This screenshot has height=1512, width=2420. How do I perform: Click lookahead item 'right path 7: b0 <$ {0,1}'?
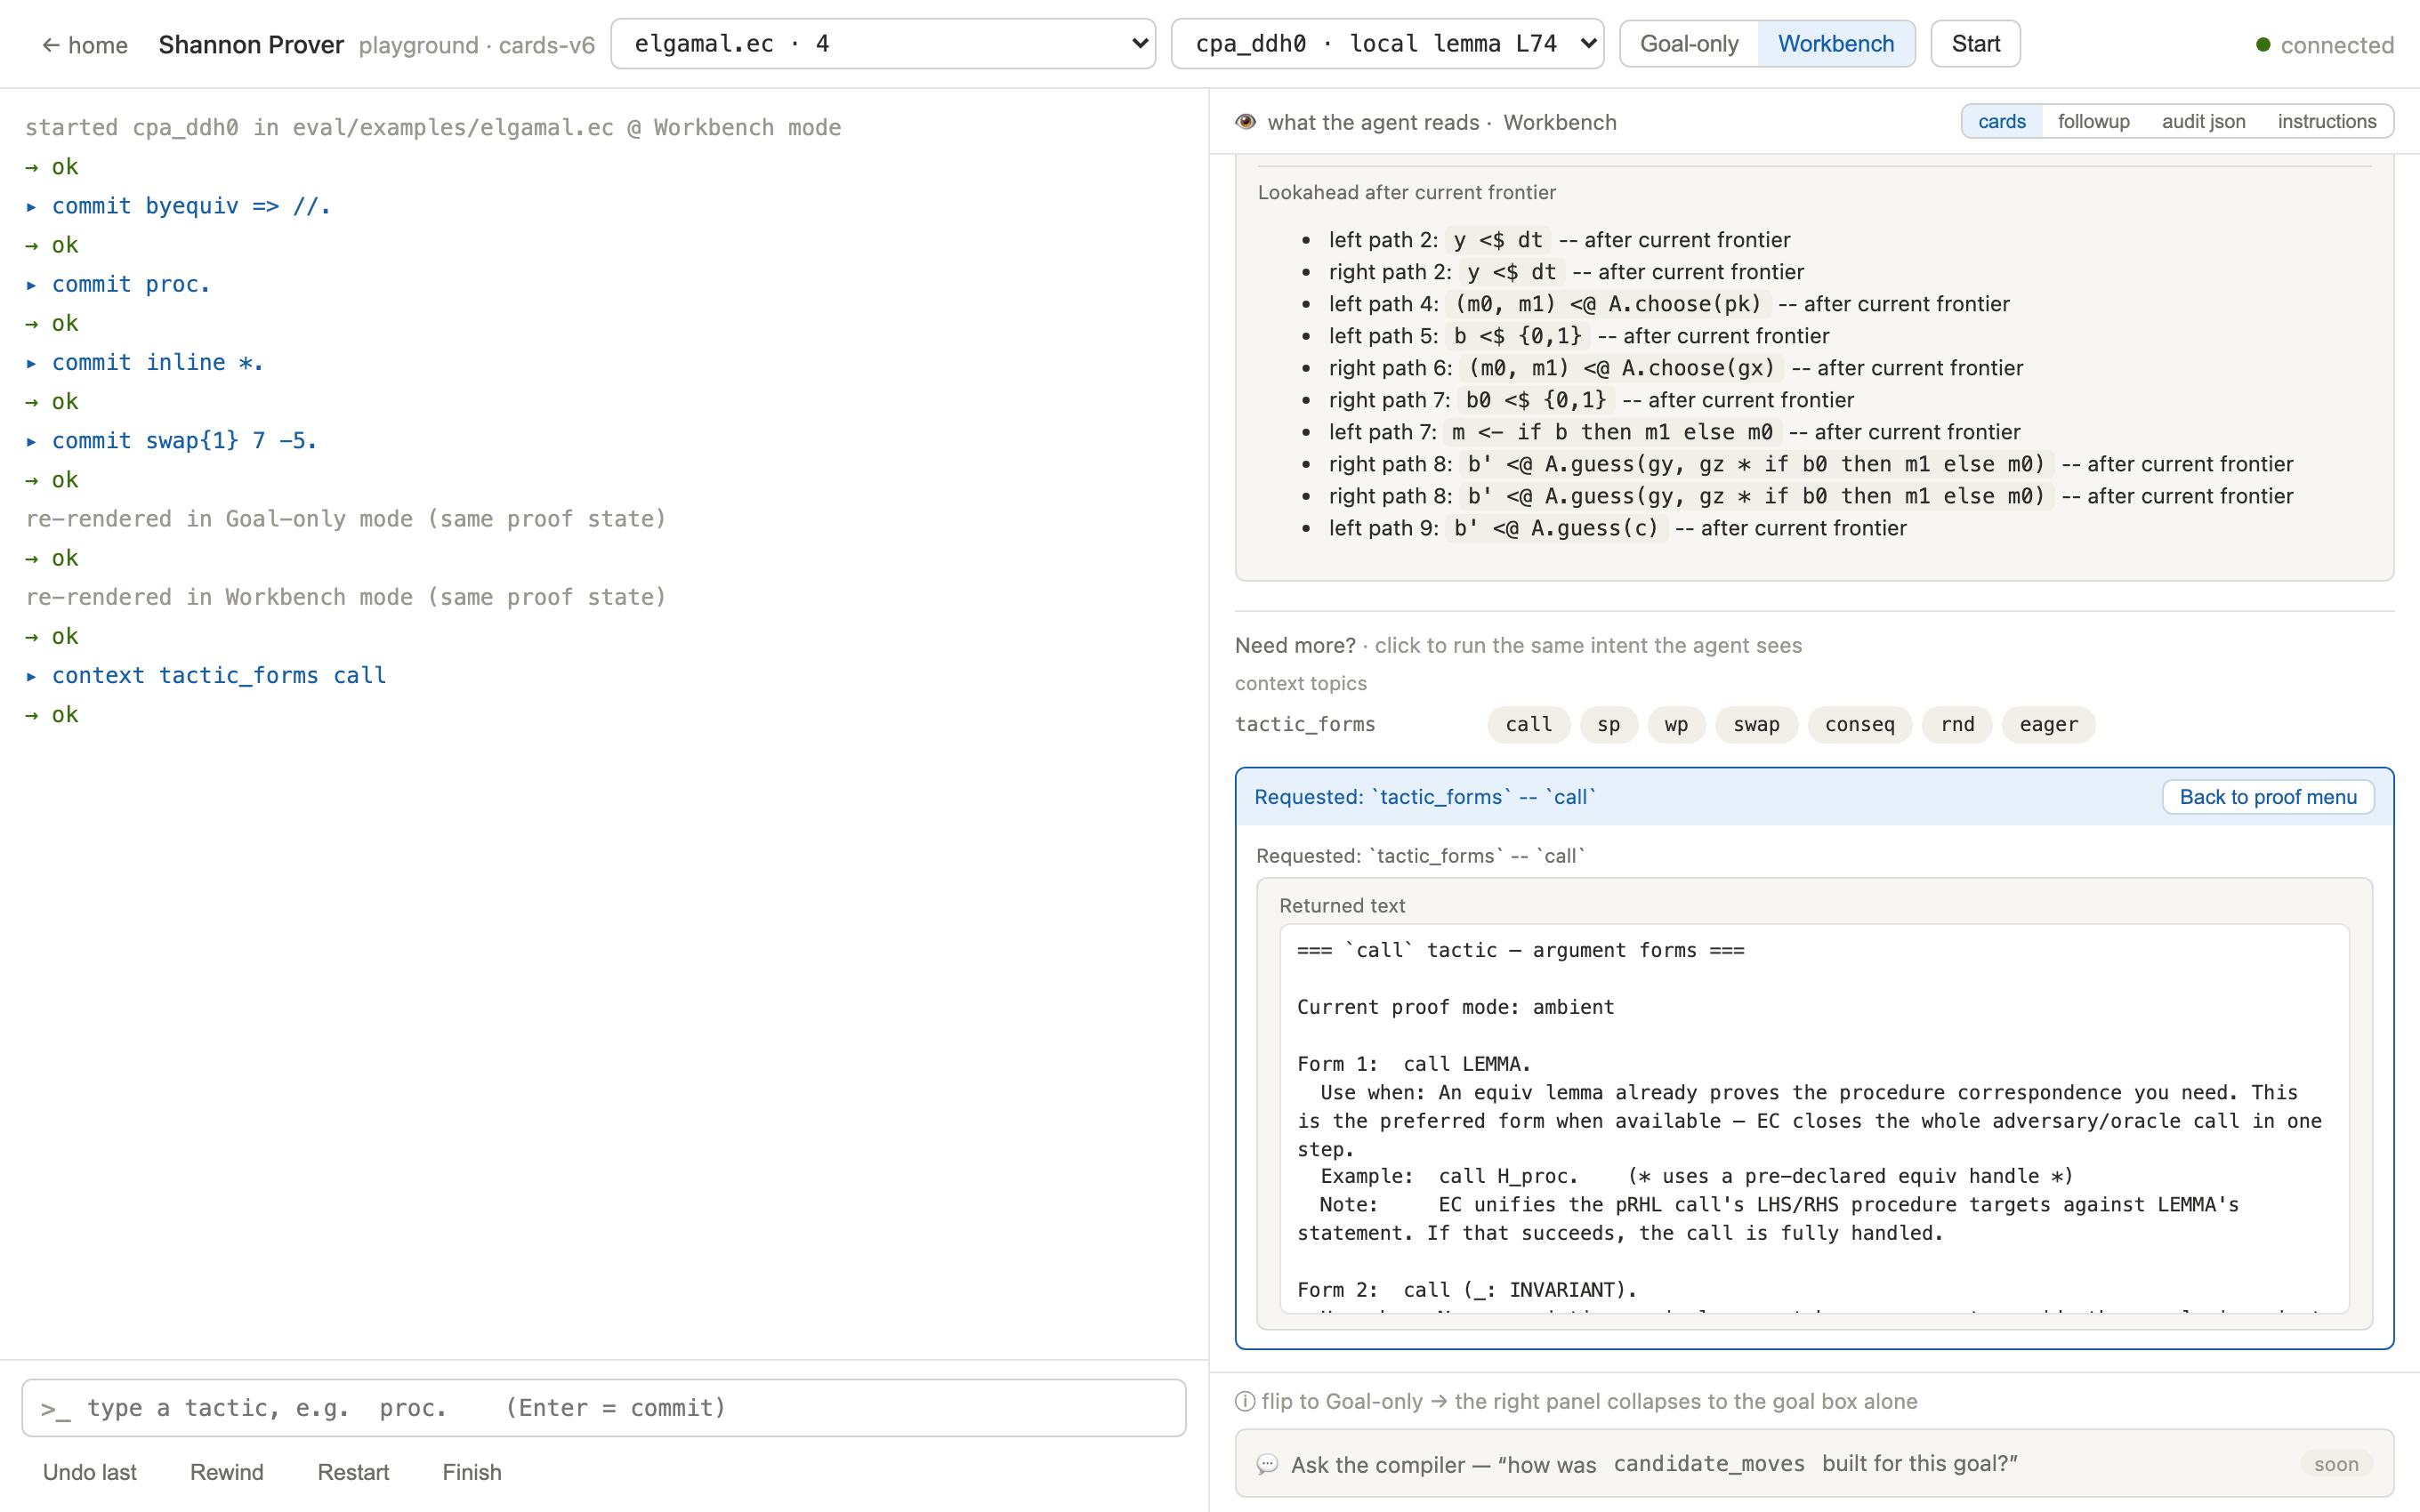click(1590, 400)
